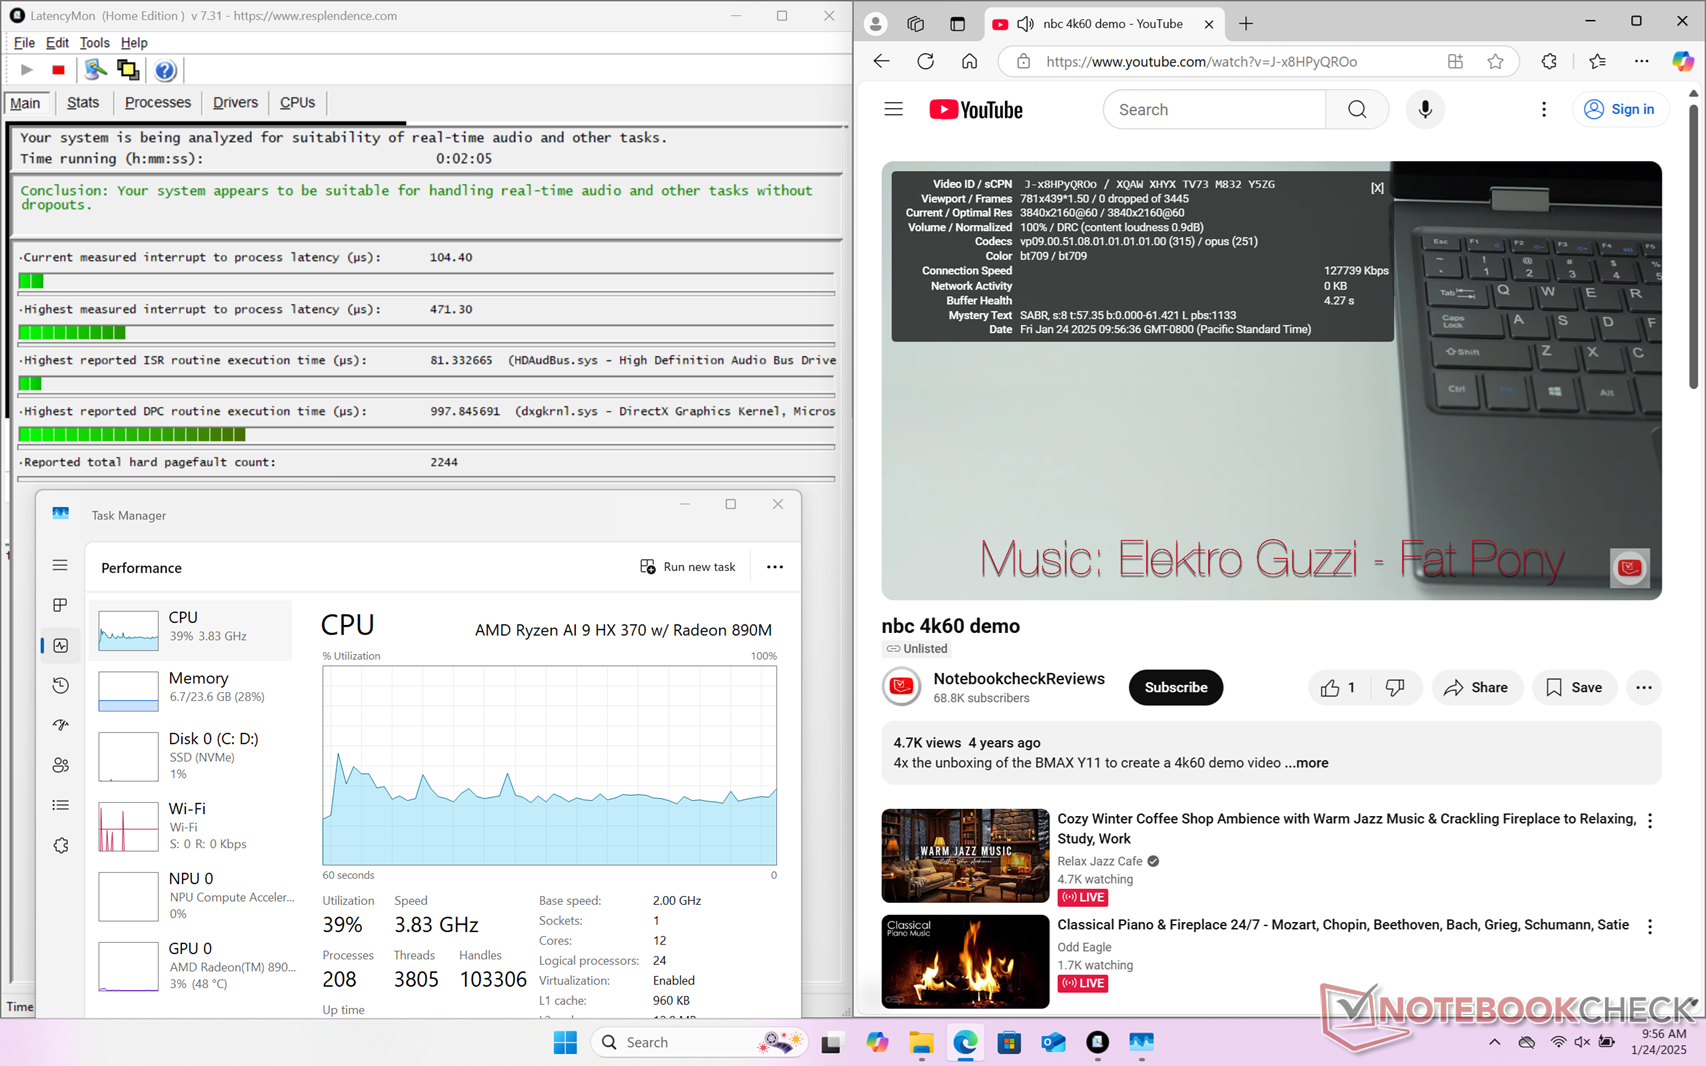Image resolution: width=1706 pixels, height=1066 pixels.
Task: Add this page to browser favorites
Action: pos(1495,62)
